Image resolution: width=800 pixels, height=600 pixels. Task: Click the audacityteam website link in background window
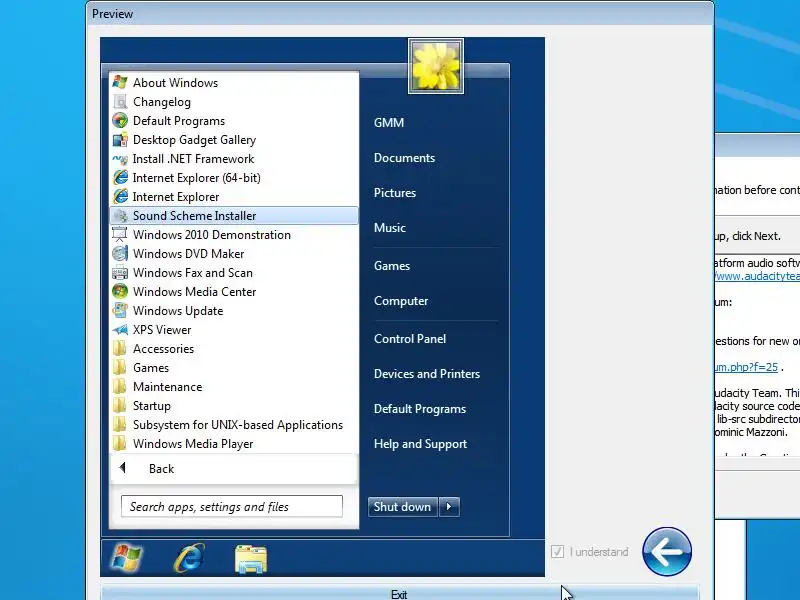(x=757, y=276)
